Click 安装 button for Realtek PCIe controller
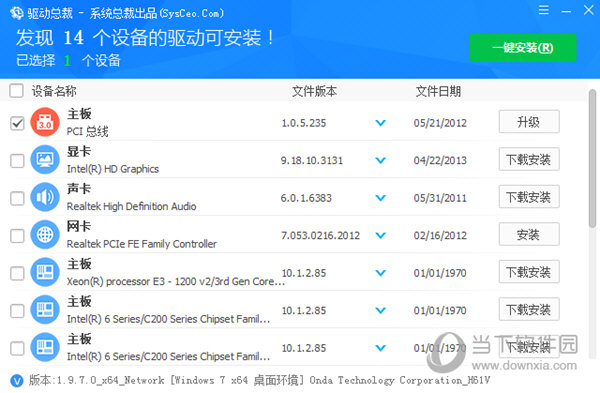600x393 pixels. click(x=529, y=234)
